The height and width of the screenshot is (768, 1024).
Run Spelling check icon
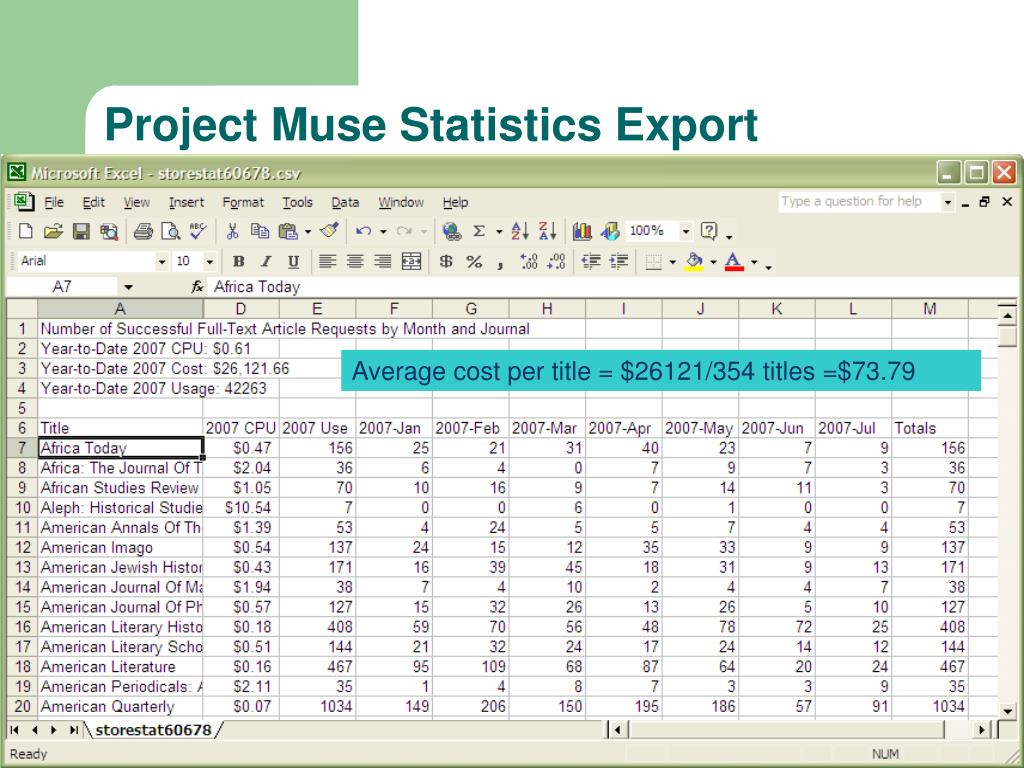[198, 231]
